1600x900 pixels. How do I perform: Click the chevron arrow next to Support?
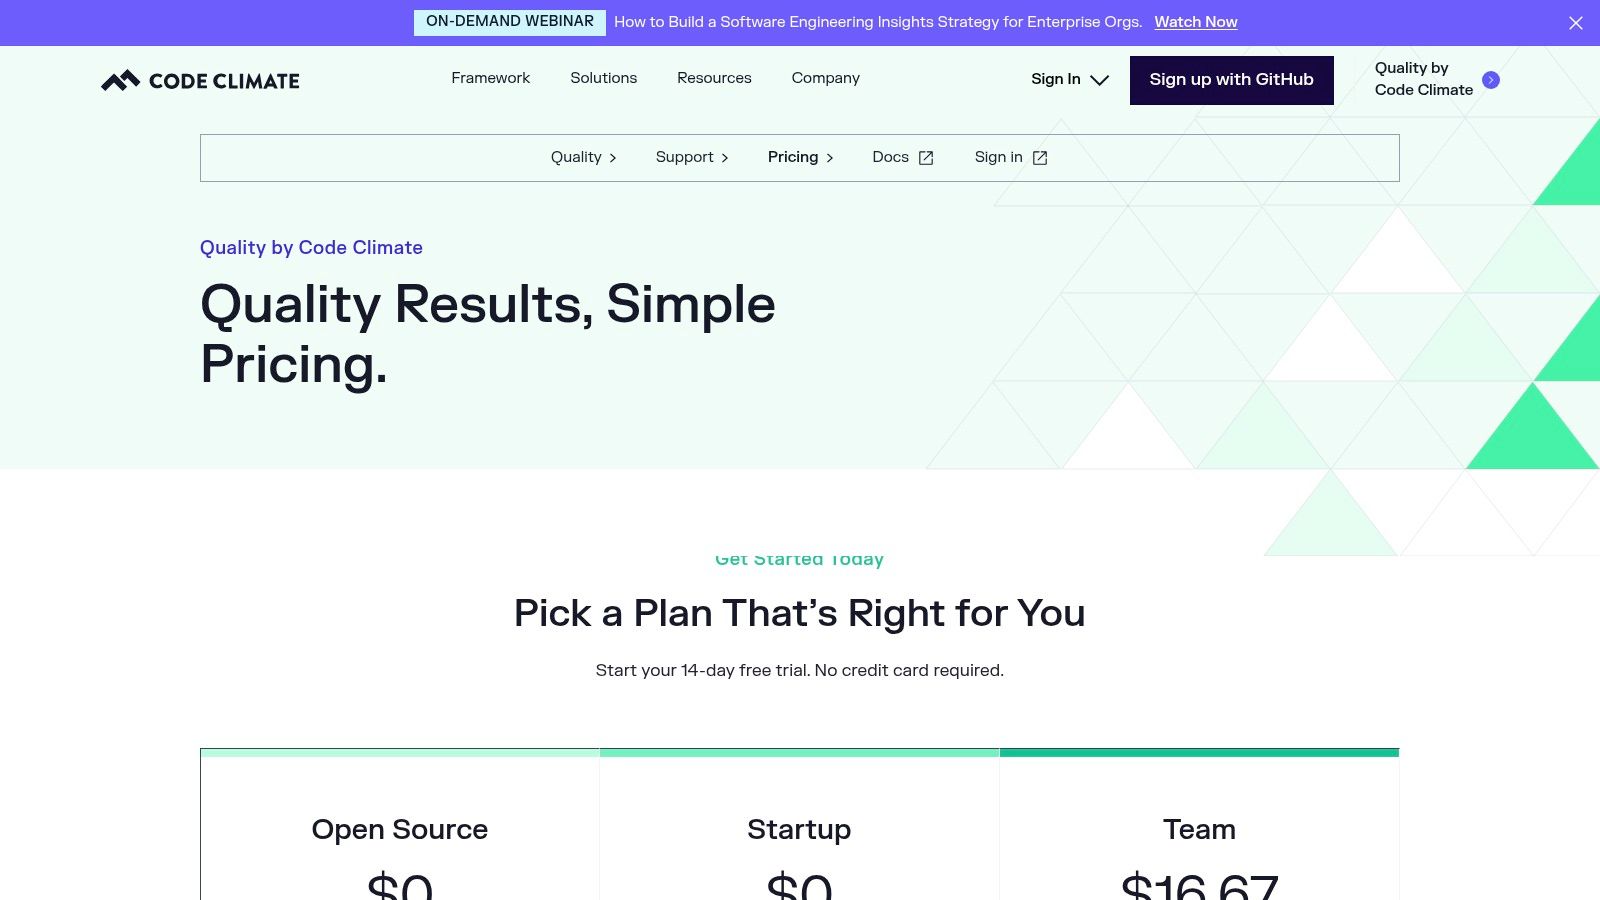point(725,158)
